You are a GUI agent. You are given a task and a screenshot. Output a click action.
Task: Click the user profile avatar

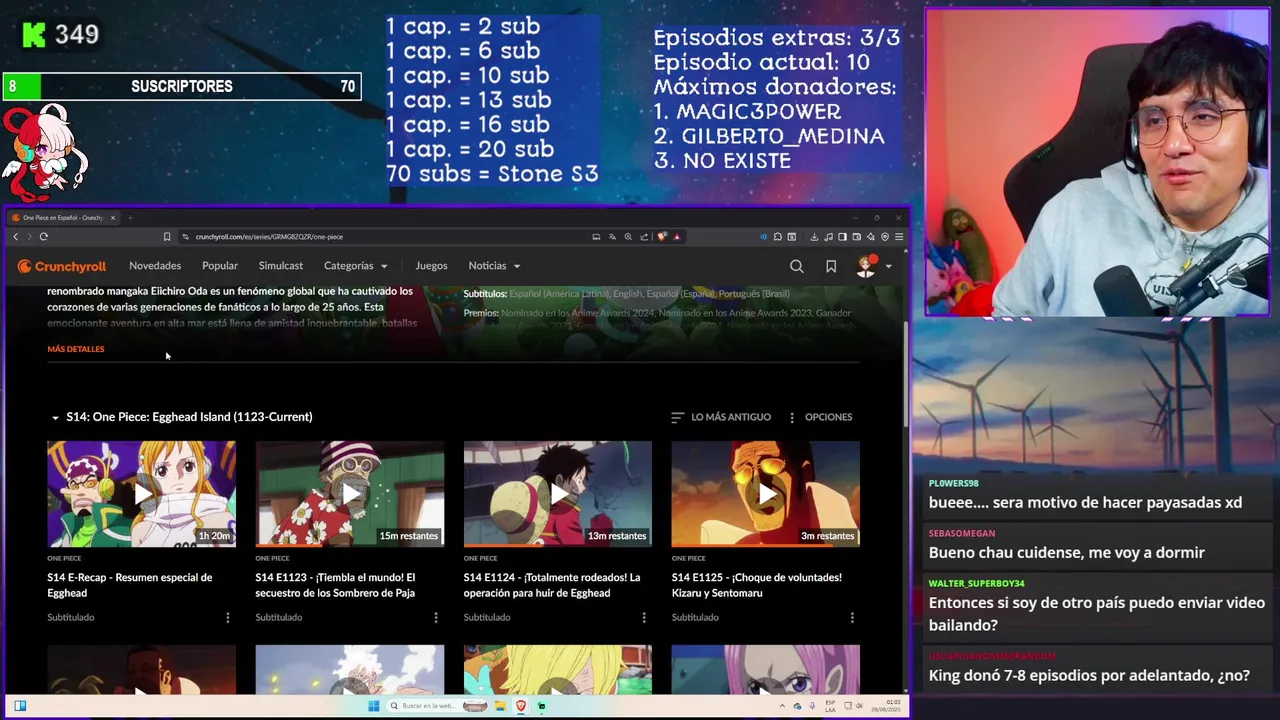click(x=866, y=266)
